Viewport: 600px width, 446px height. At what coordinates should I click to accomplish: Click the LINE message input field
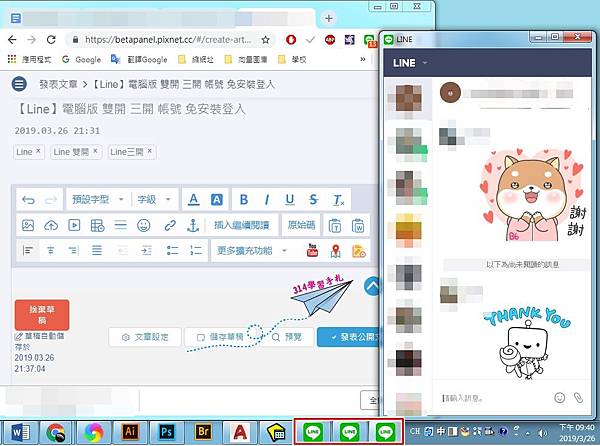tap(494, 398)
